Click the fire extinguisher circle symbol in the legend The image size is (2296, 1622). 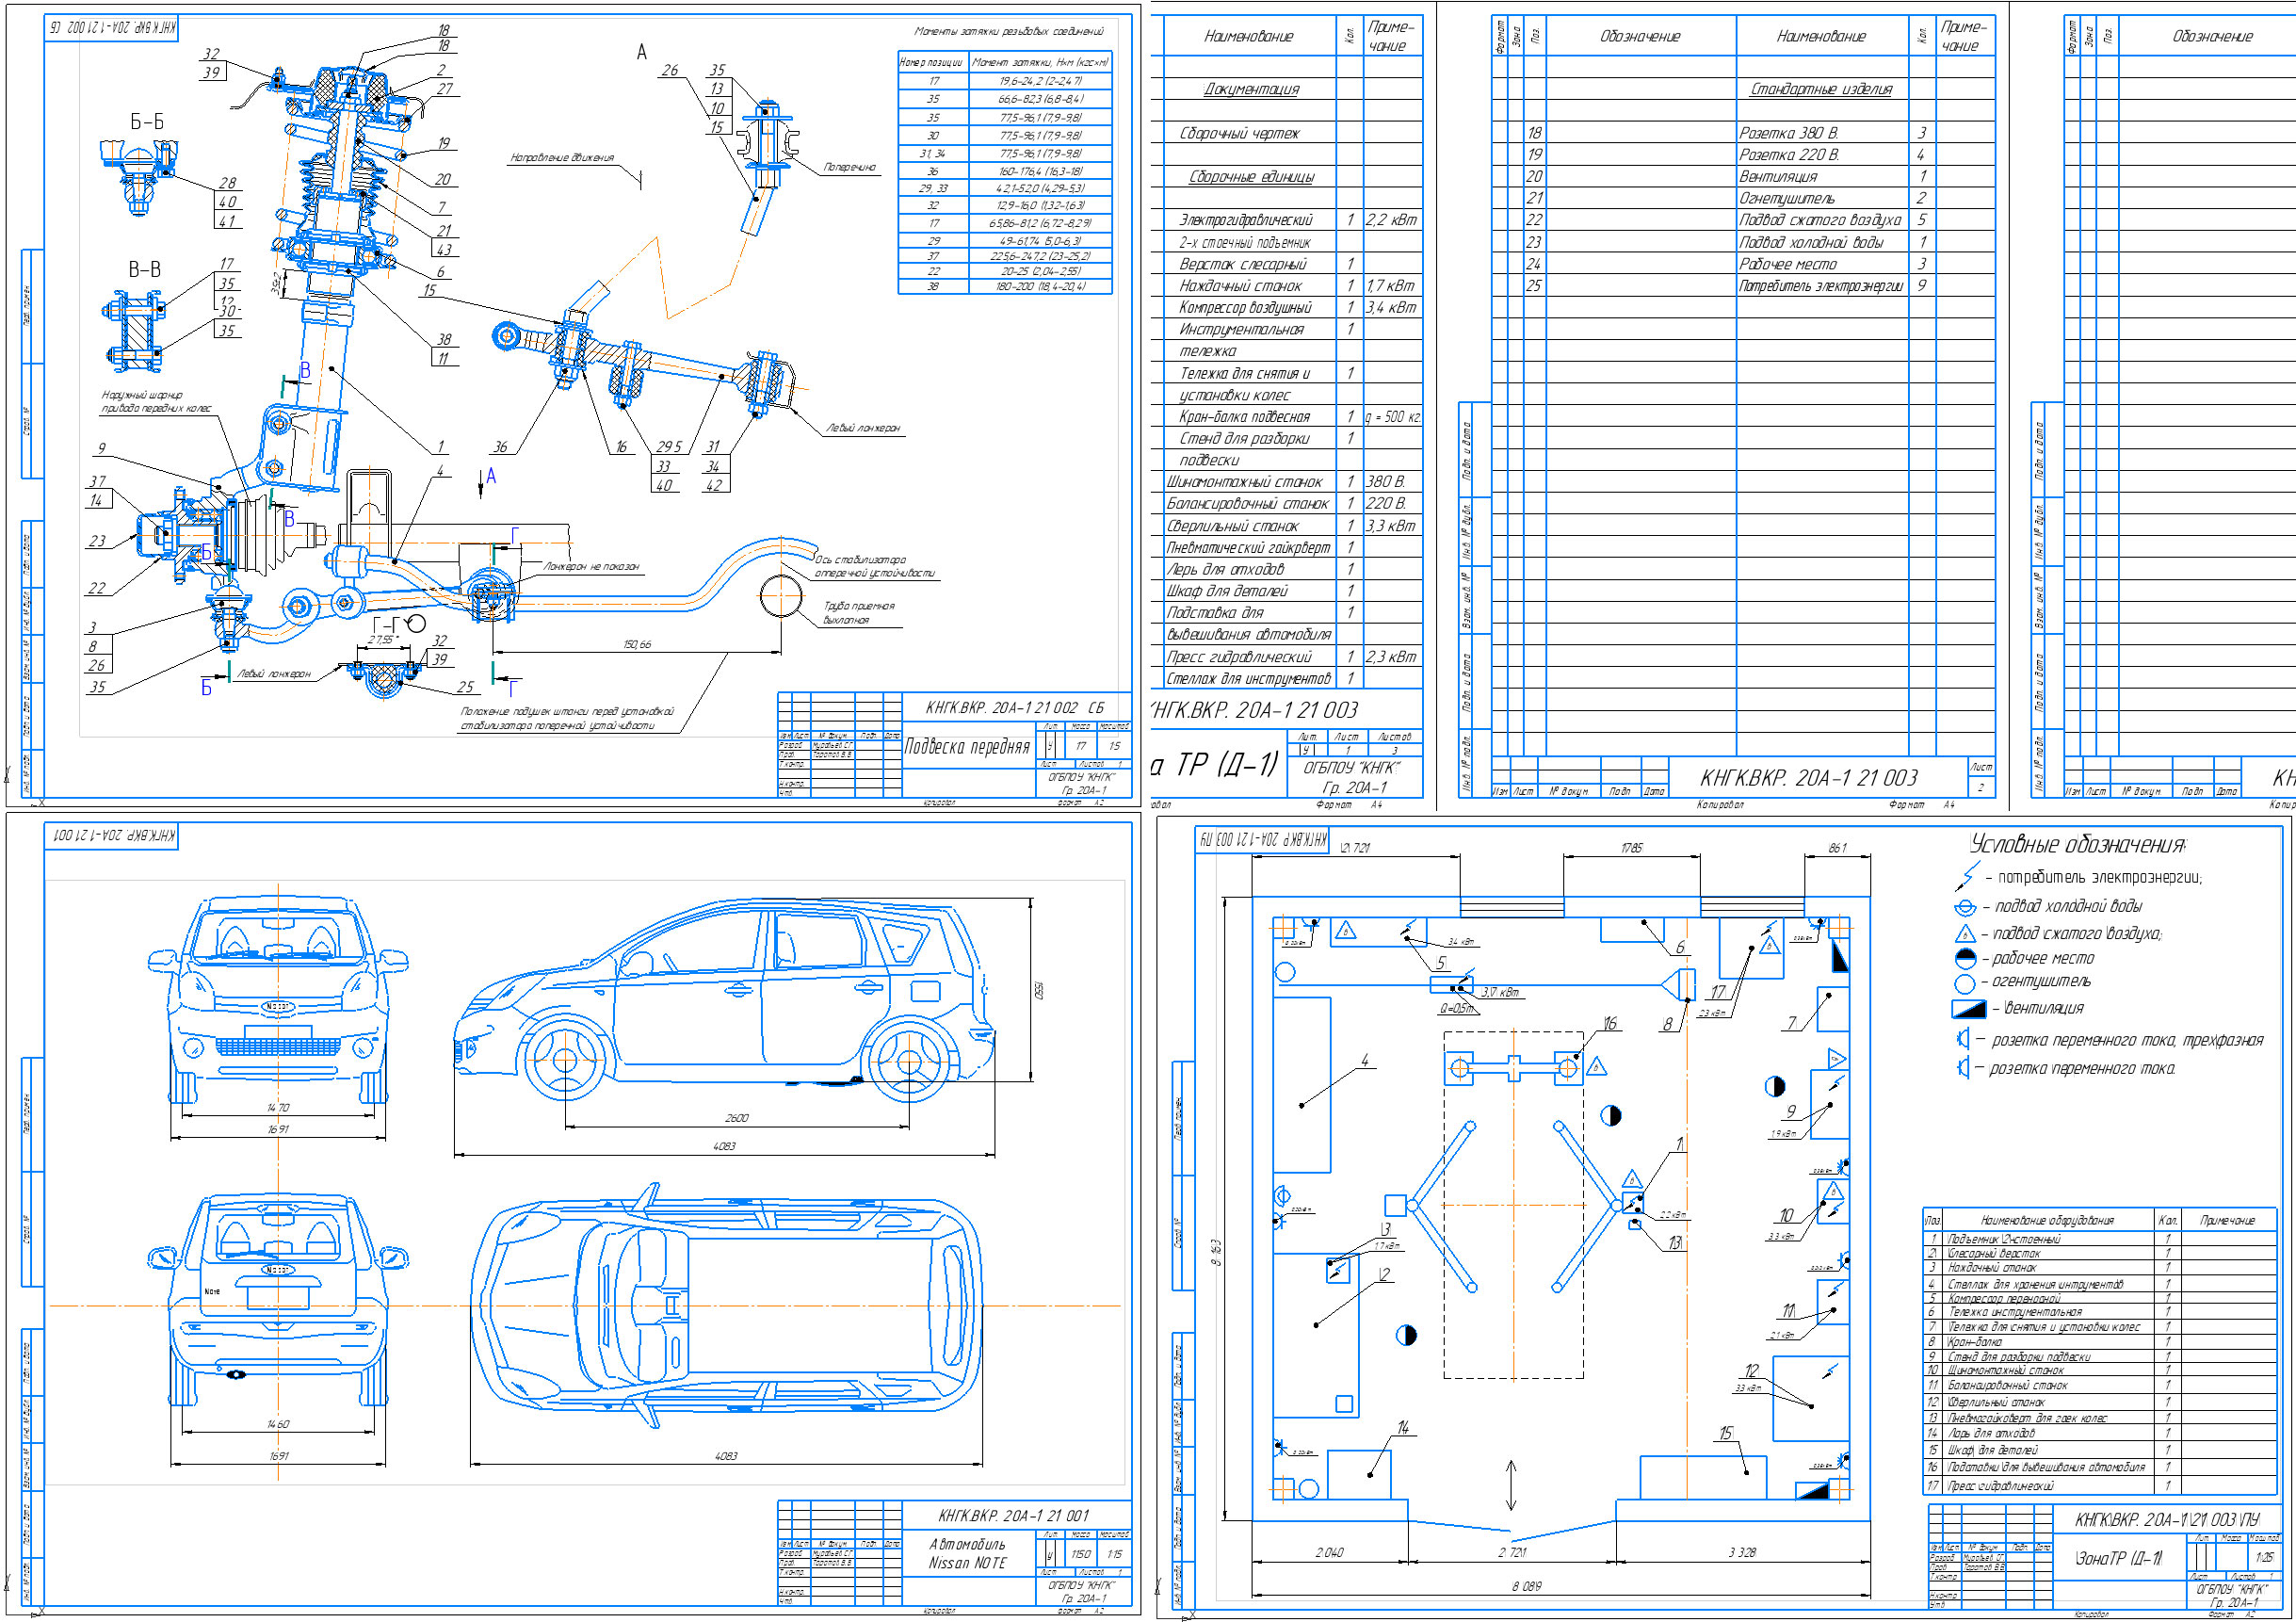[1965, 983]
